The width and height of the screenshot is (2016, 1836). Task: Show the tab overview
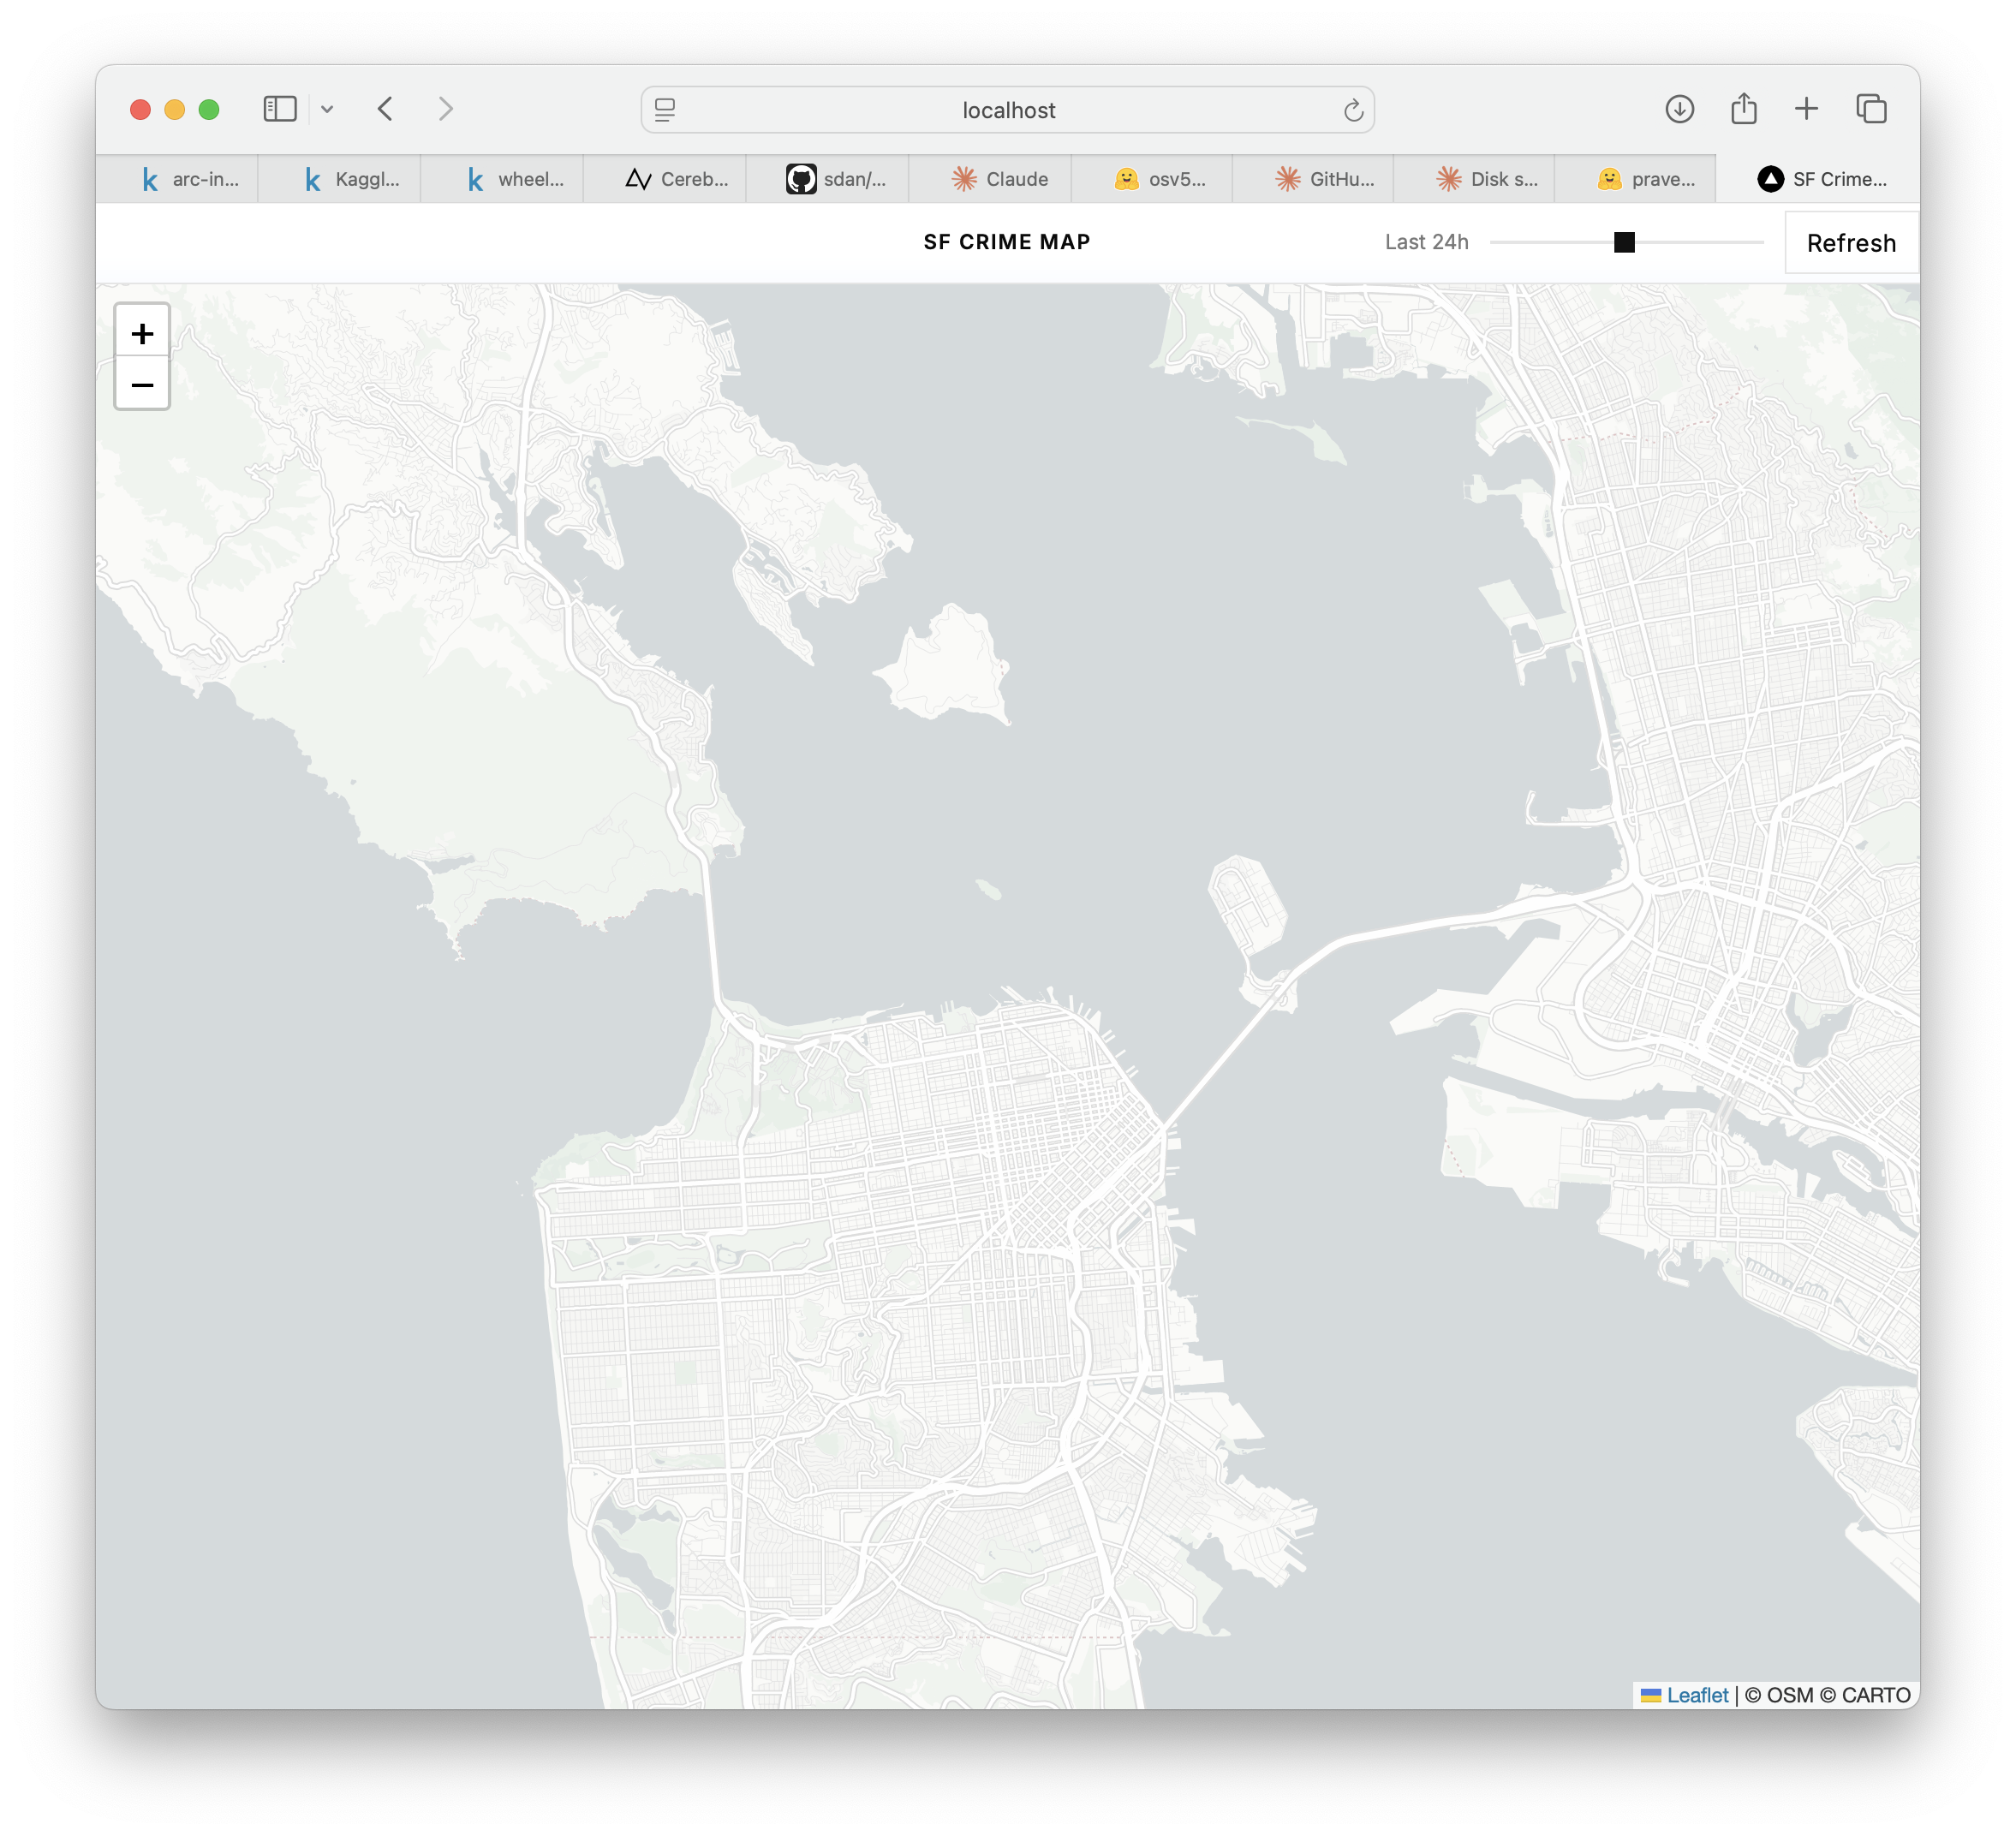[1871, 109]
